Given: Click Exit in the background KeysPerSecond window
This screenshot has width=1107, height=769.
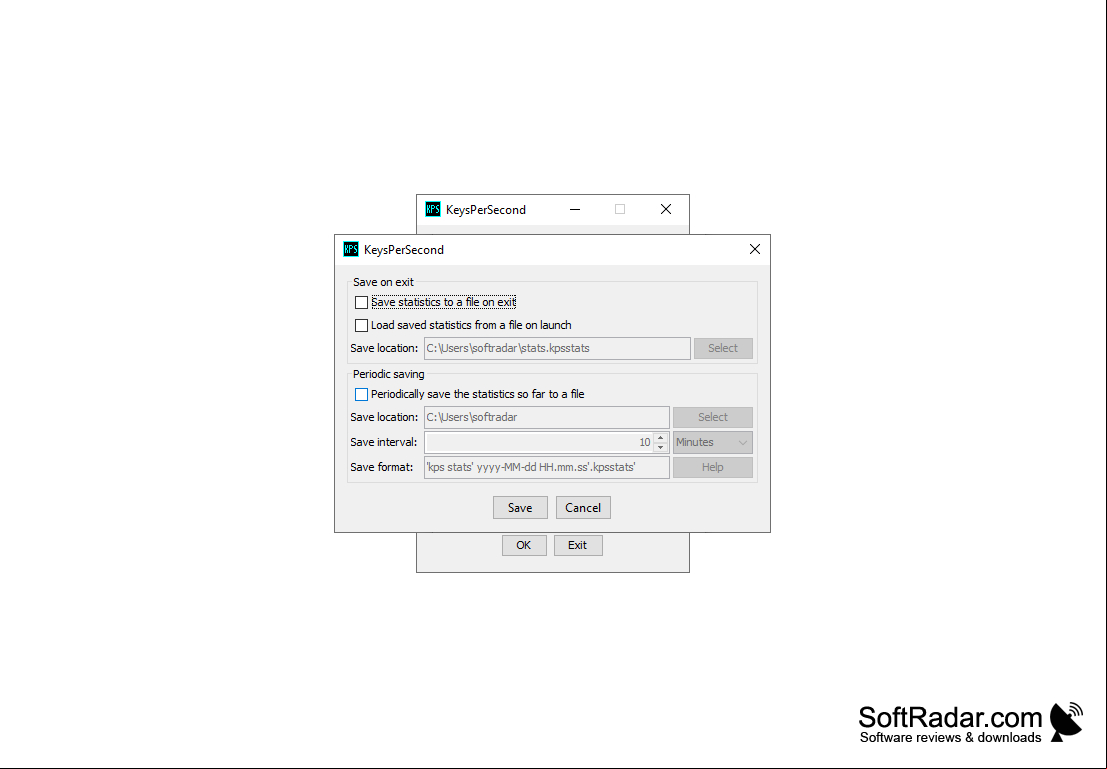Looking at the screenshot, I should click(578, 545).
